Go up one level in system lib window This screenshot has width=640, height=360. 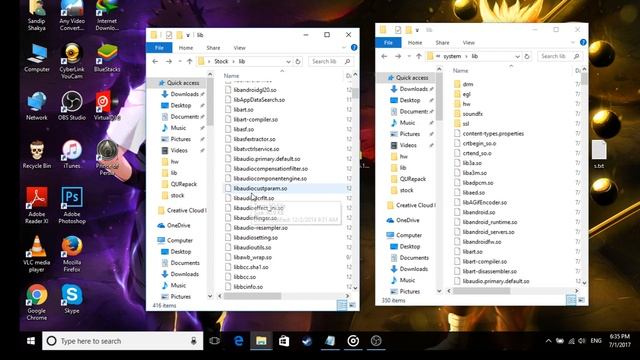(x=418, y=56)
